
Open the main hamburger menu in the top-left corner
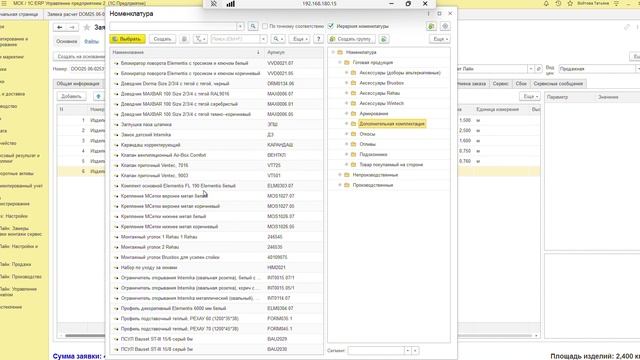(4, 3)
